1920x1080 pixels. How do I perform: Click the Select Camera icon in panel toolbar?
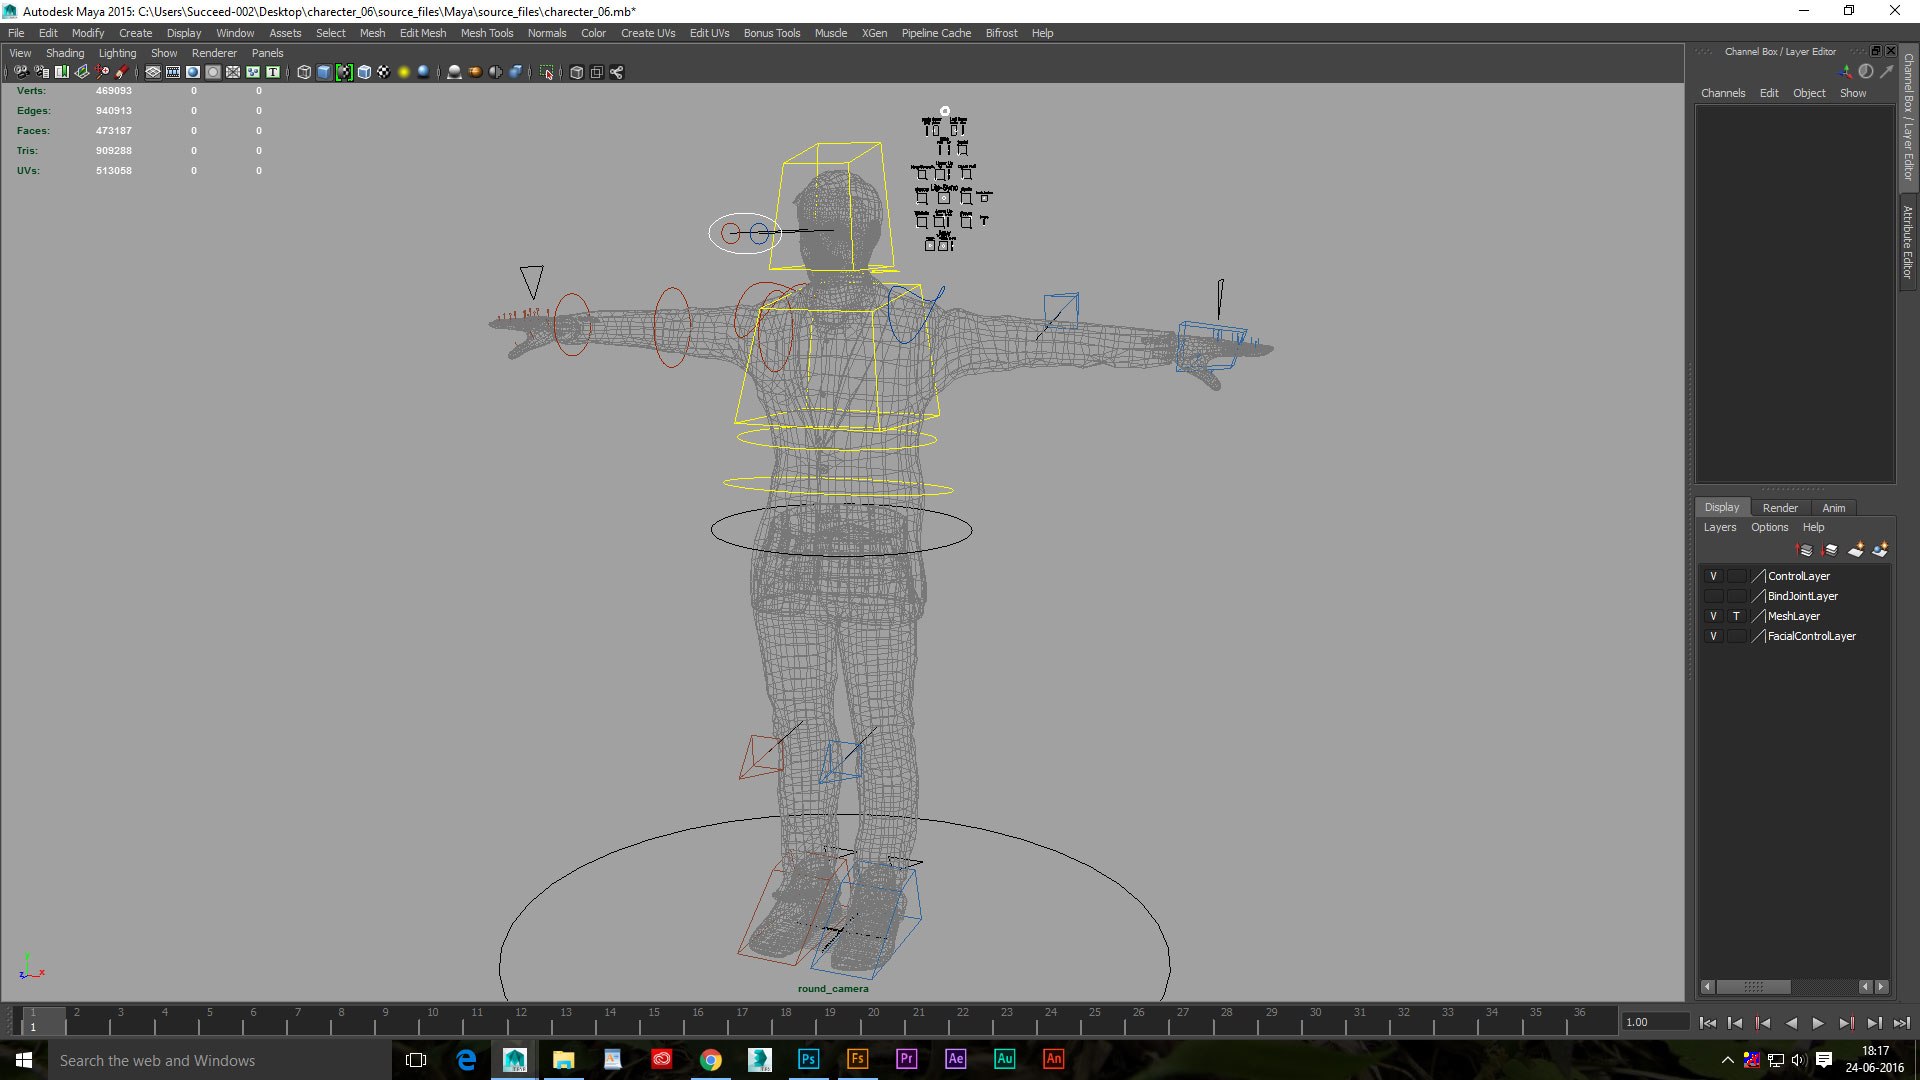click(21, 72)
